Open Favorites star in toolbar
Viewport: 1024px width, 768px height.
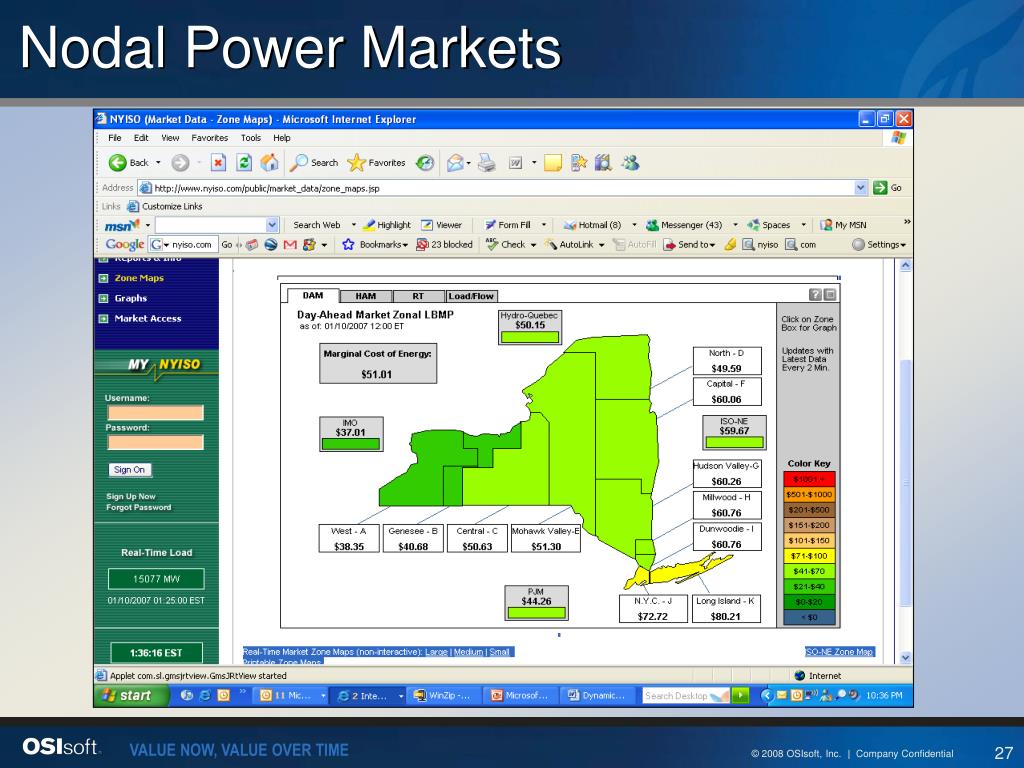pyautogui.click(x=376, y=163)
